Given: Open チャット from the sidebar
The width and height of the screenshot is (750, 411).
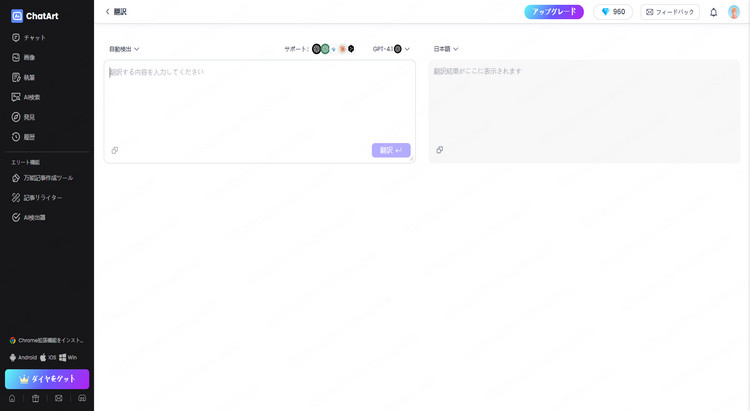Looking at the screenshot, I should coord(29,37).
